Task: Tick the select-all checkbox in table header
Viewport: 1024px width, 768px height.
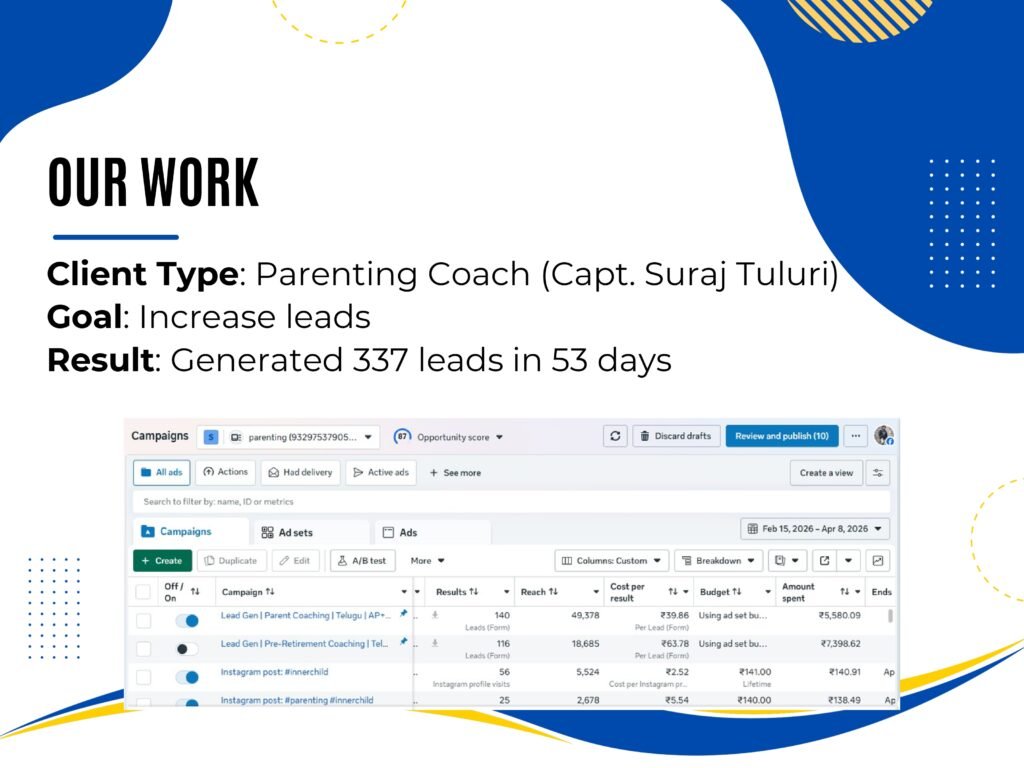Action: click(x=142, y=592)
